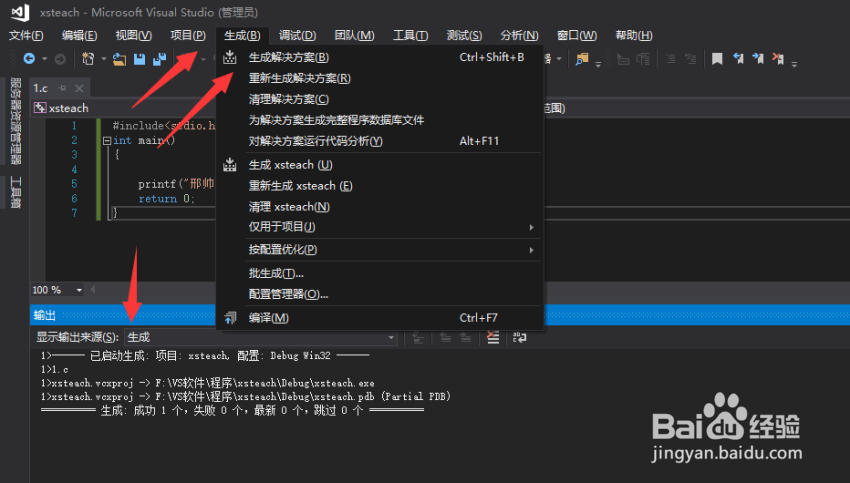Choose 重新生成解决方案(R)
Viewport: 850px width, 483px height.
380,79
